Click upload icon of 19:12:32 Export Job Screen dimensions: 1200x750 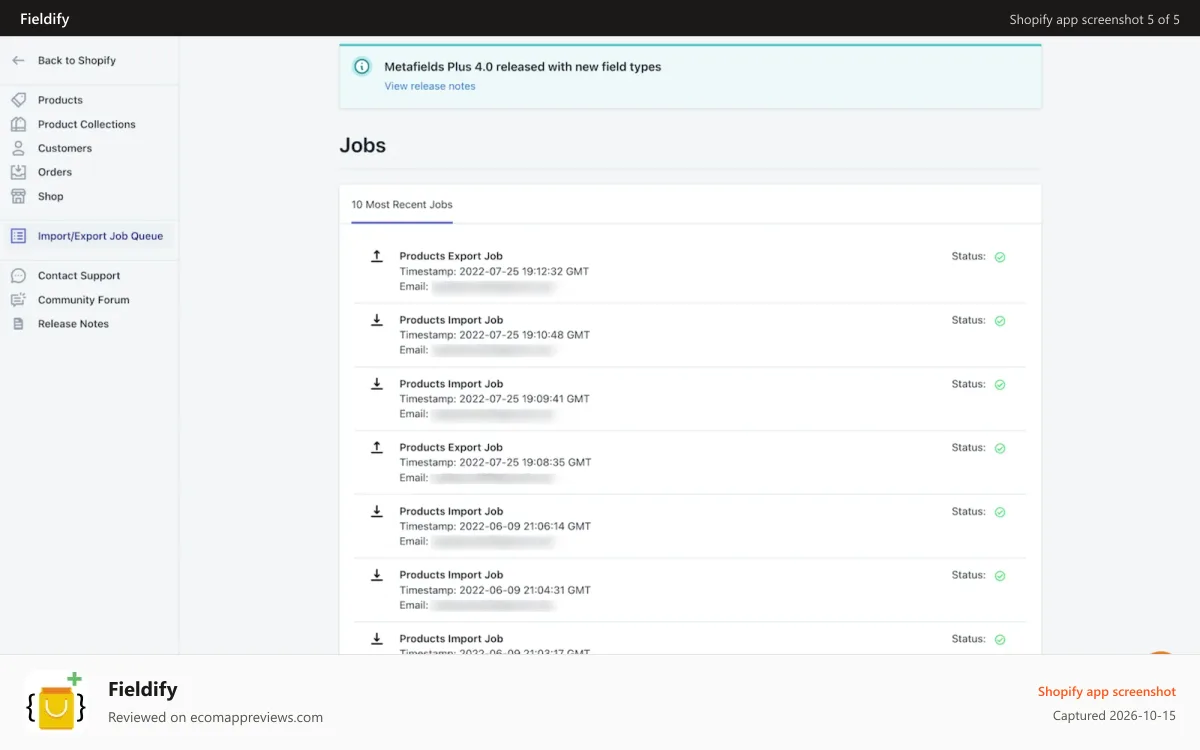[377, 256]
